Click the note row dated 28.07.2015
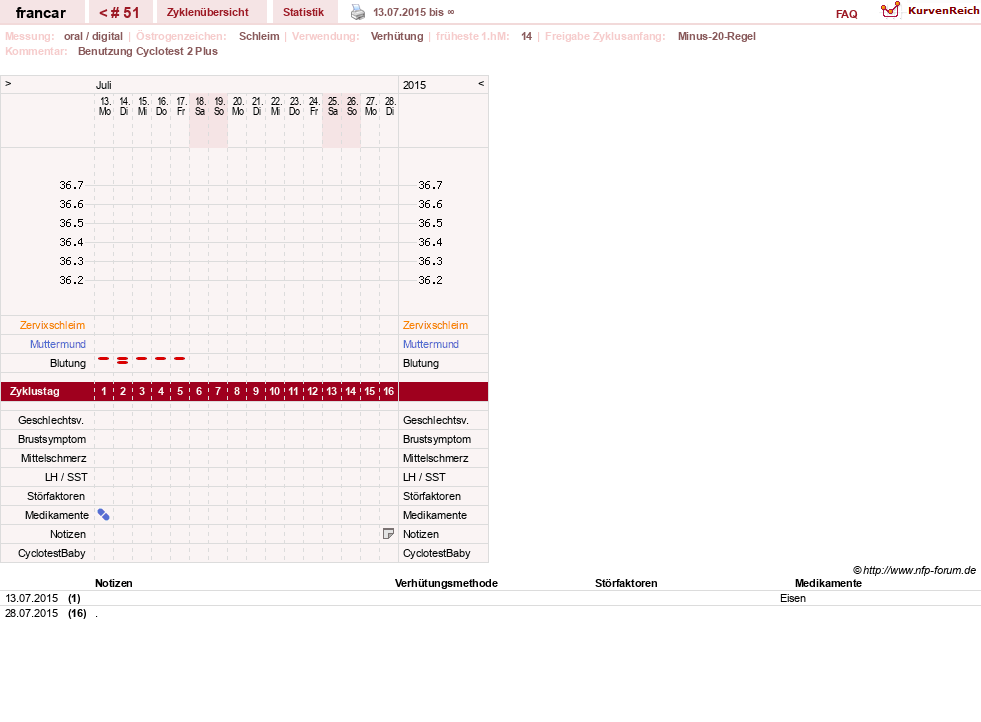981x722 pixels. pos(490,613)
